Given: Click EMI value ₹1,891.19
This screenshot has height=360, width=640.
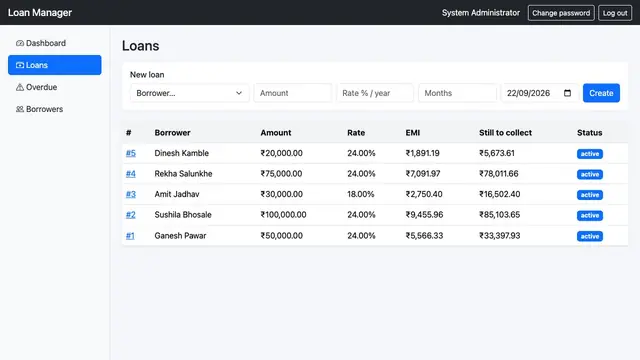Looking at the screenshot, I should click(422, 153).
